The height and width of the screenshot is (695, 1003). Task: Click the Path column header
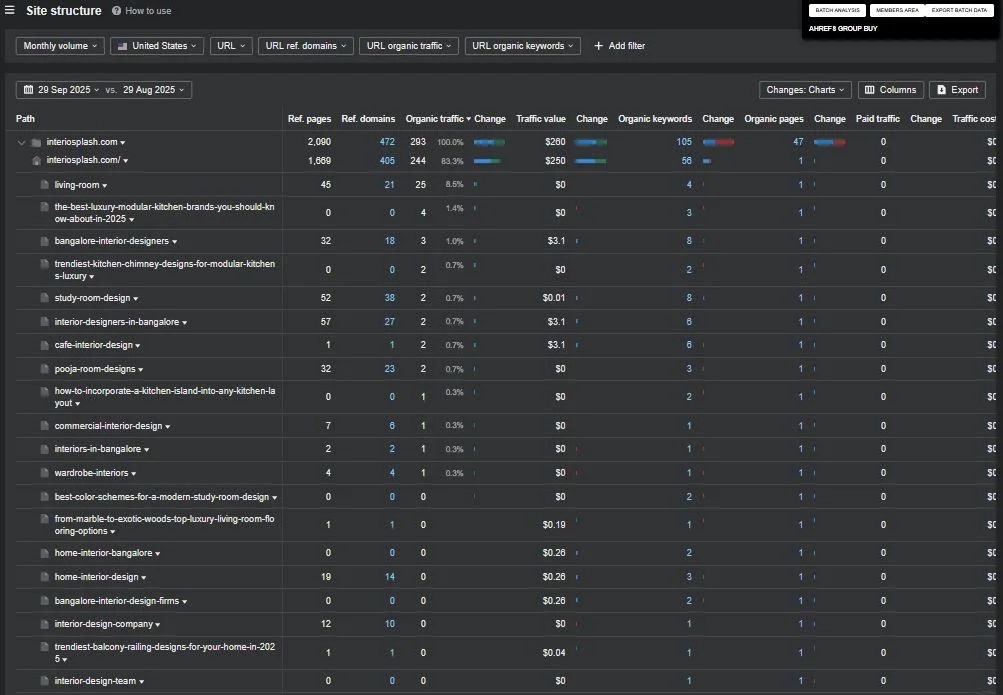[x=26, y=119]
